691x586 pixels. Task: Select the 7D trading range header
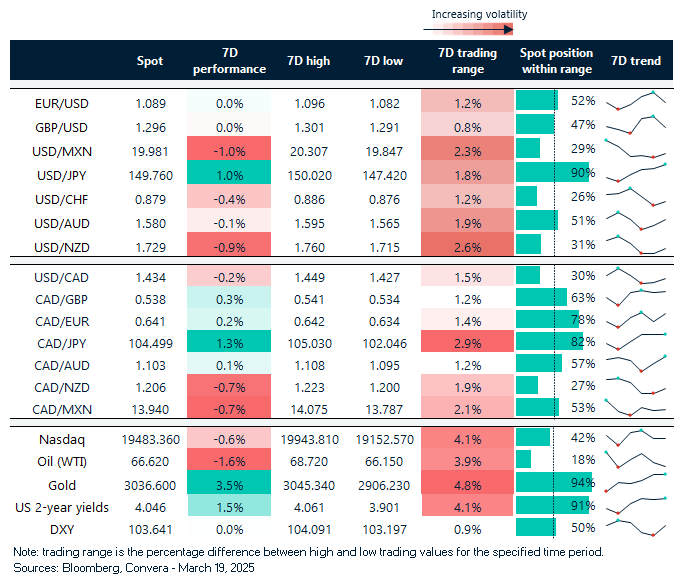(x=461, y=61)
